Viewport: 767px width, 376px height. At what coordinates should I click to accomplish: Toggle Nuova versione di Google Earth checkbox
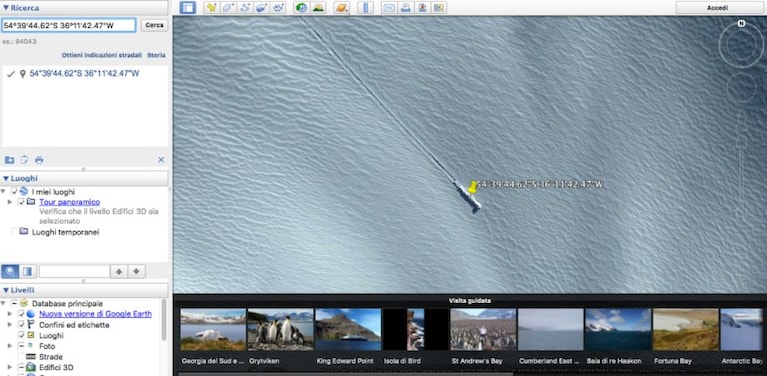pyautogui.click(x=21, y=314)
